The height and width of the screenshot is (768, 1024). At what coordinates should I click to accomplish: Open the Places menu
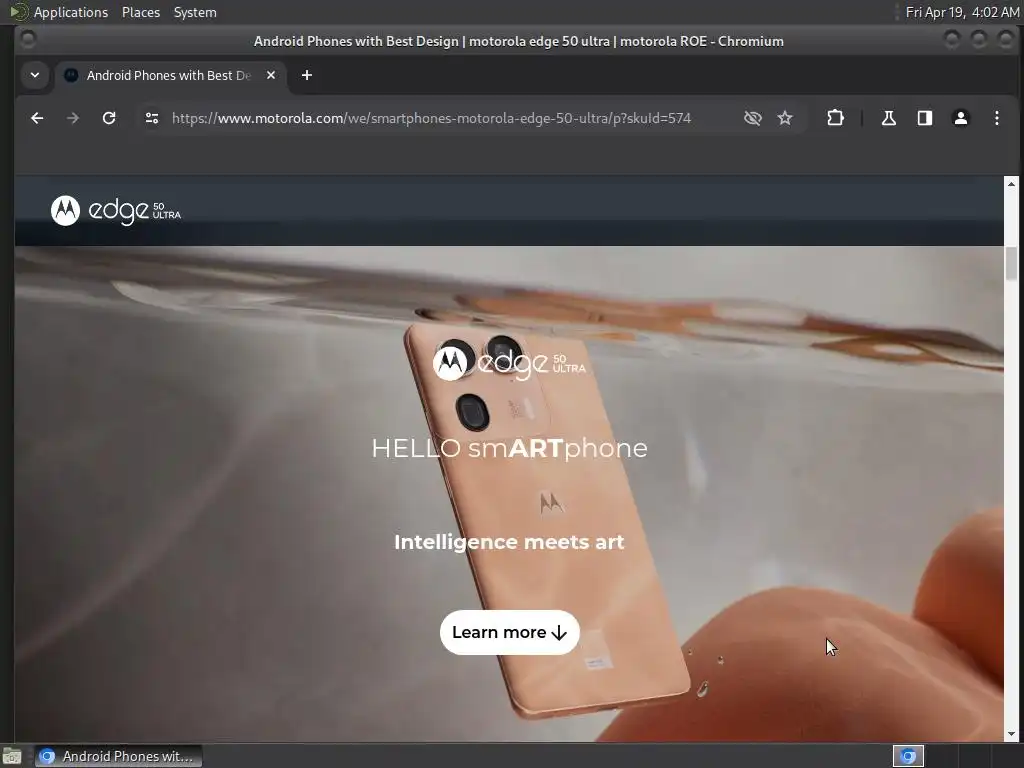(140, 12)
